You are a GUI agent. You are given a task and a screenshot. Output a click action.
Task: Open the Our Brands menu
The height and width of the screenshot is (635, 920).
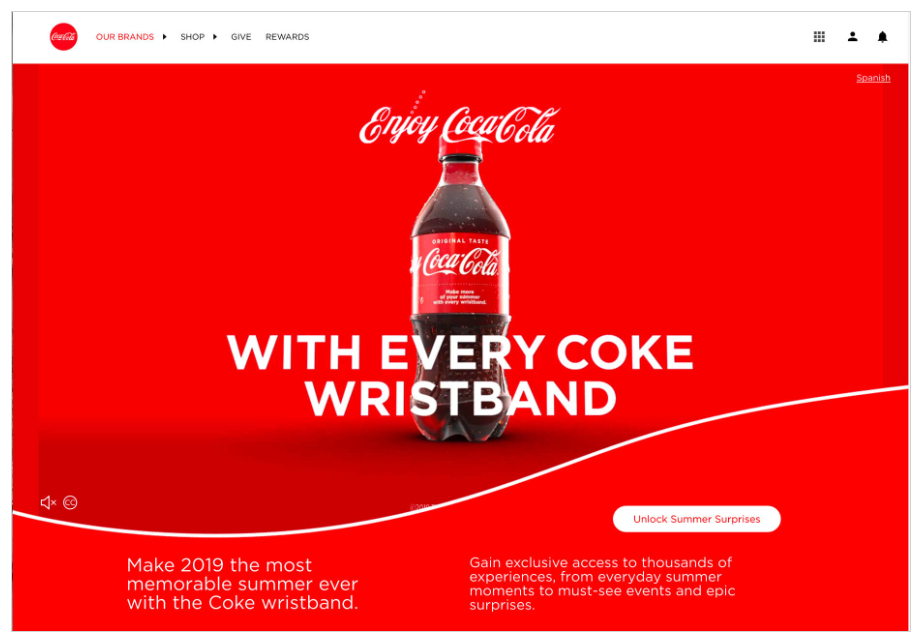pyautogui.click(x=124, y=36)
